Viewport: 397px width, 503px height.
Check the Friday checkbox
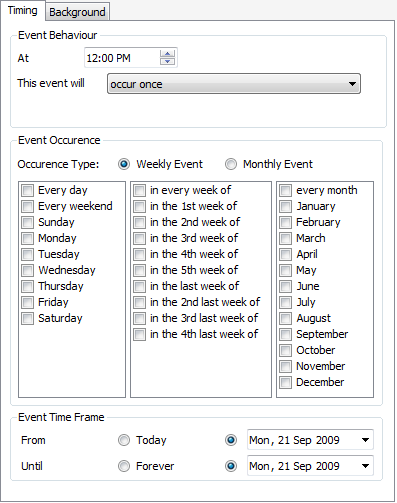[x=28, y=303]
